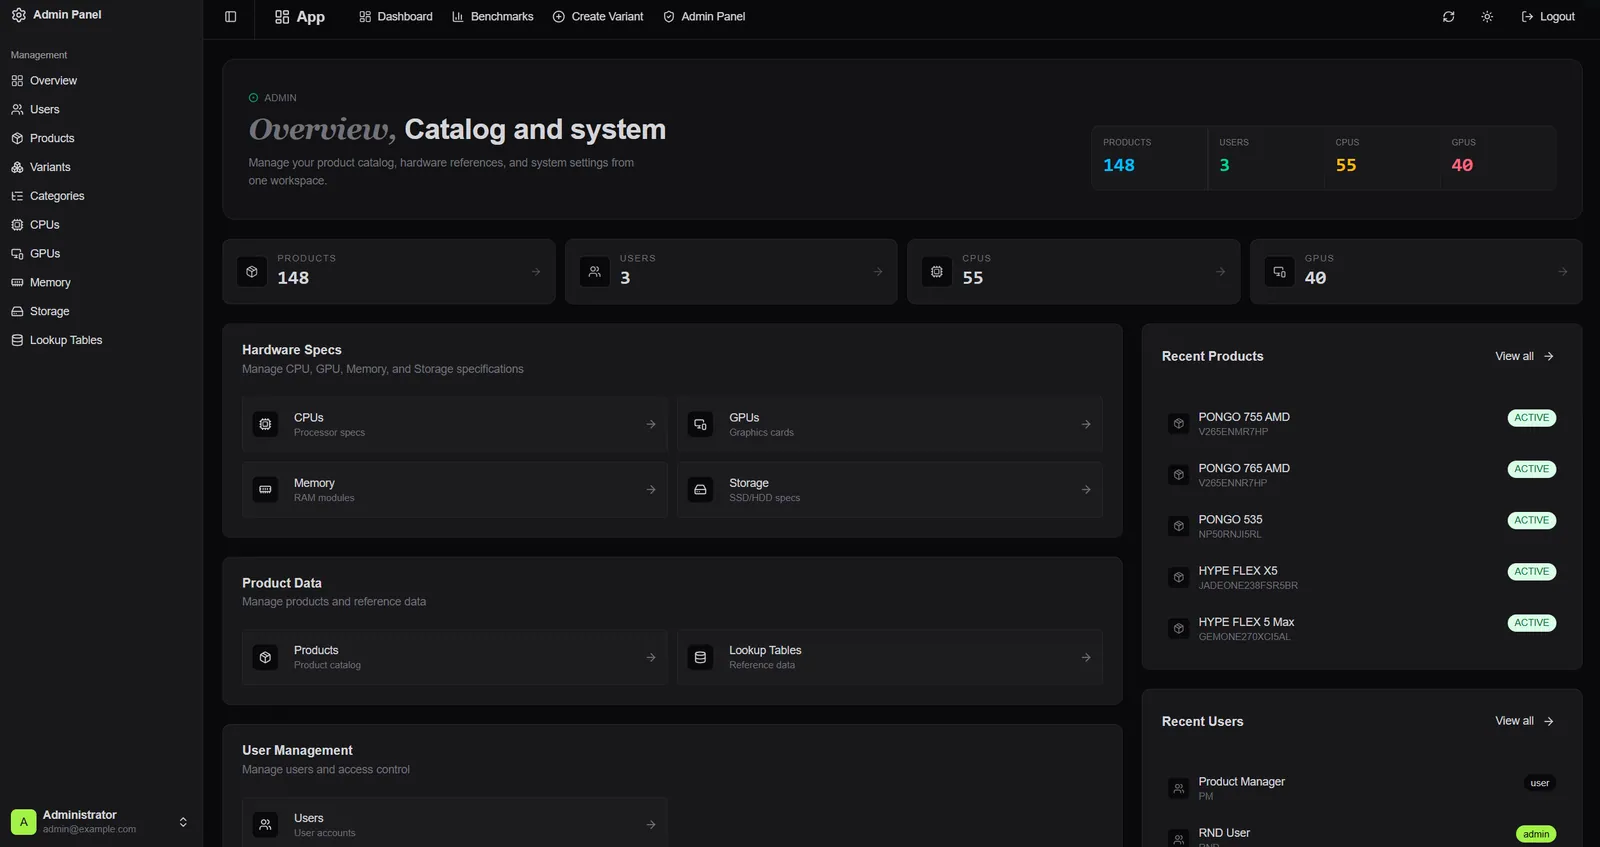
Task: Open Benchmarks in top navigation
Action: pyautogui.click(x=493, y=17)
